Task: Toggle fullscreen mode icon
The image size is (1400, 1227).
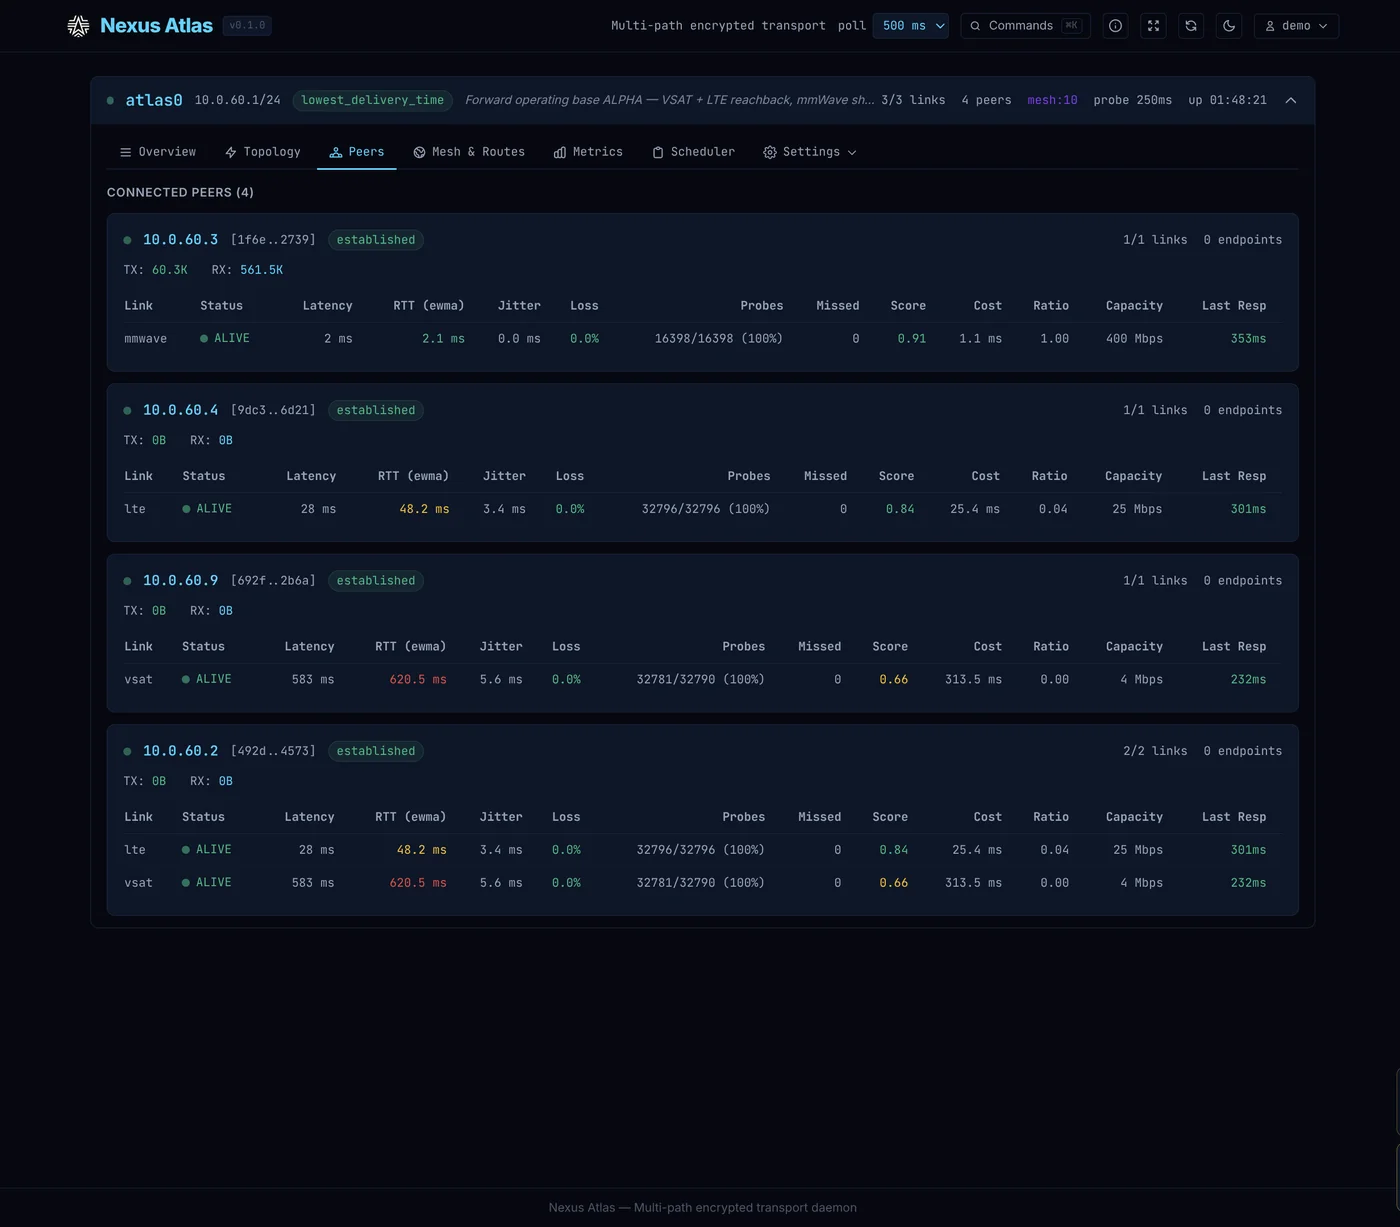Action: [1153, 26]
